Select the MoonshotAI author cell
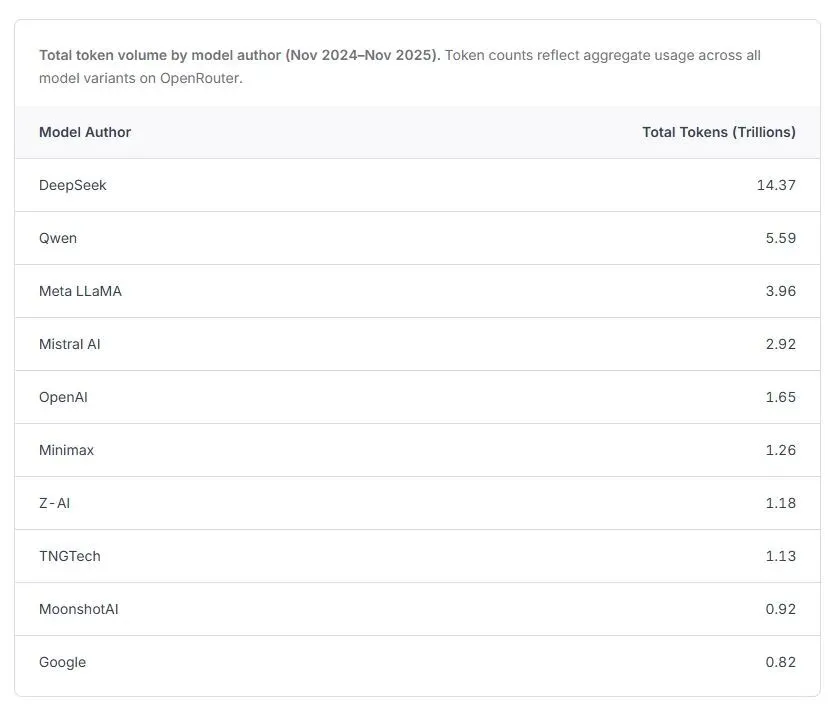The image size is (831, 711). tap(79, 609)
